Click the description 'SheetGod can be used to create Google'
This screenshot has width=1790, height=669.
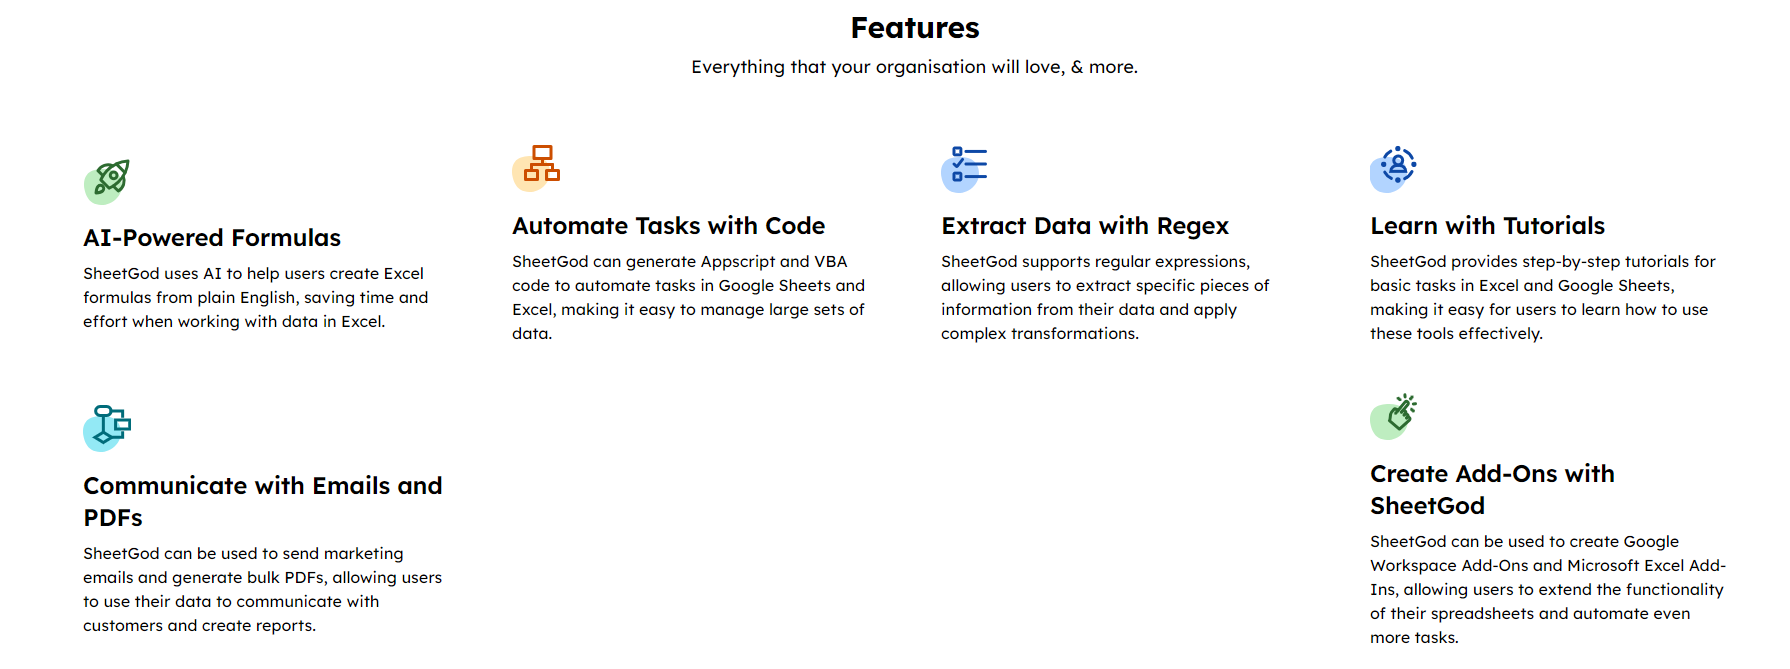1548,589
